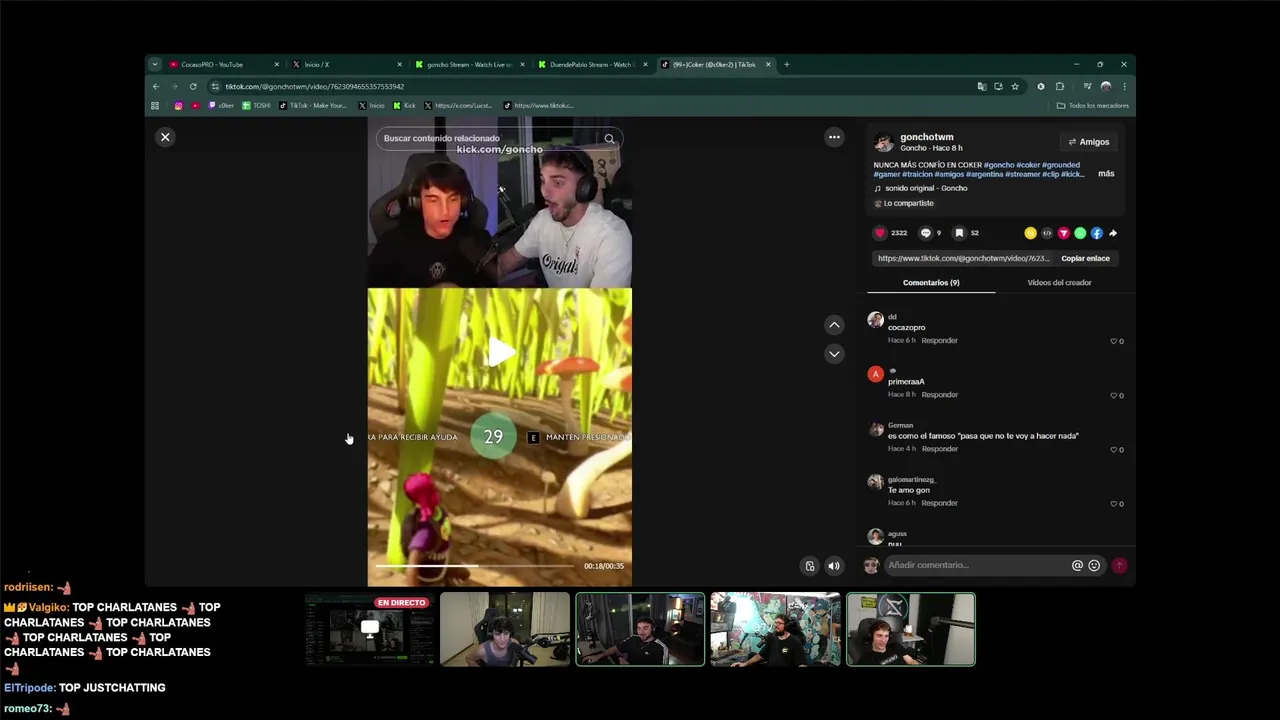Bookmark this page with star icon
The image size is (1280, 720).
[1015, 87]
